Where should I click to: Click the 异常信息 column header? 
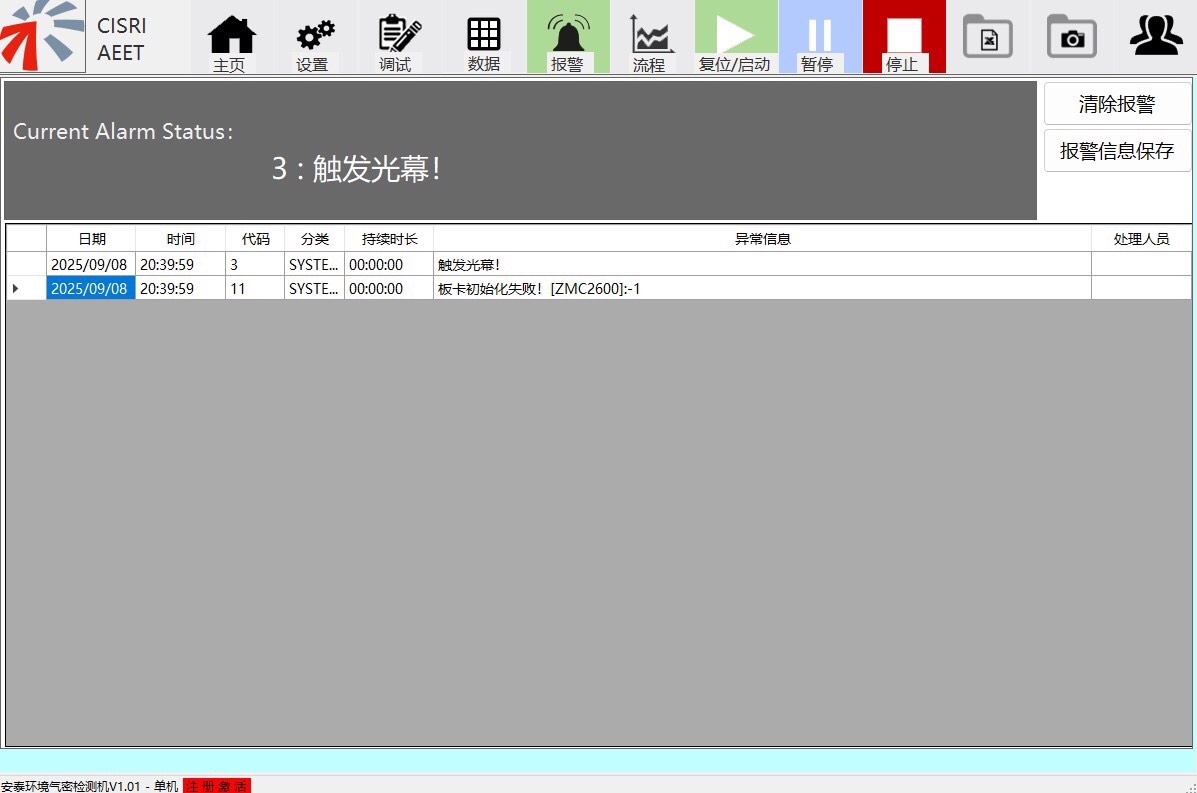pyautogui.click(x=763, y=239)
